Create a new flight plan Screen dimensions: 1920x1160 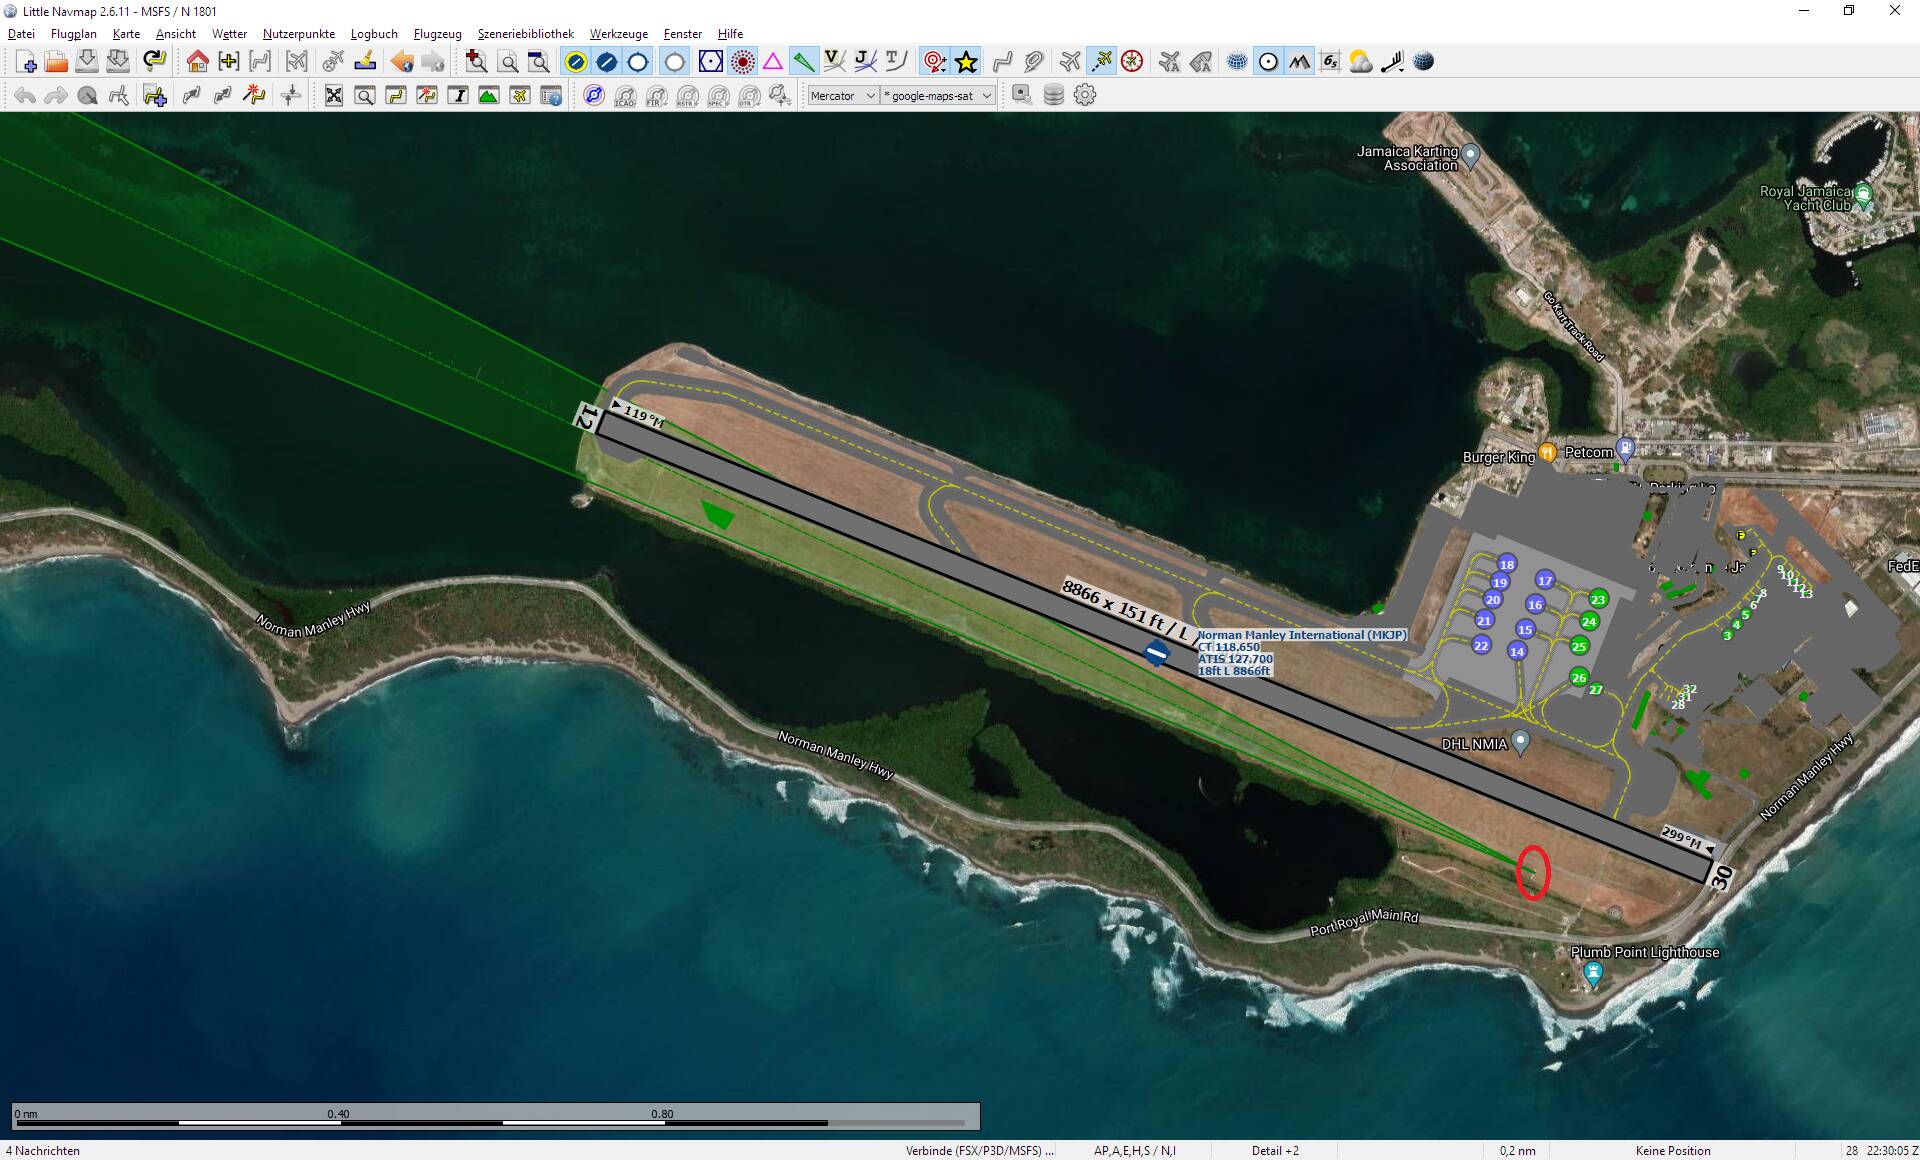[27, 61]
